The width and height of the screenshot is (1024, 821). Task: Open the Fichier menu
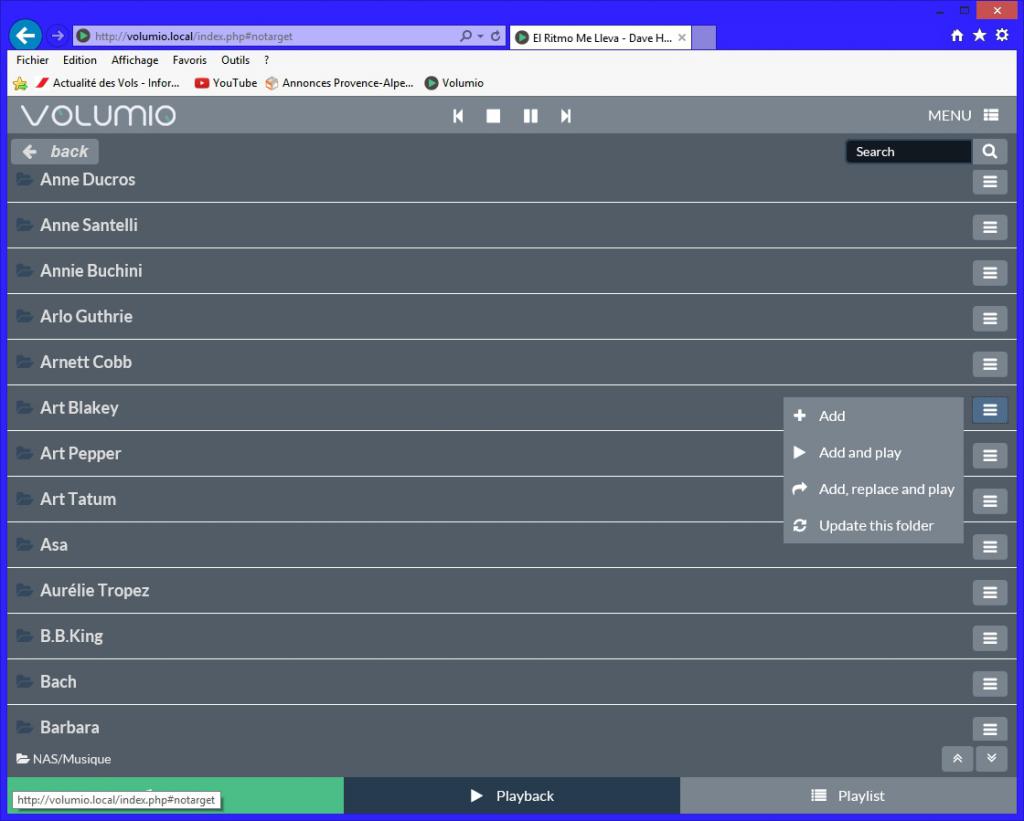tap(32, 60)
